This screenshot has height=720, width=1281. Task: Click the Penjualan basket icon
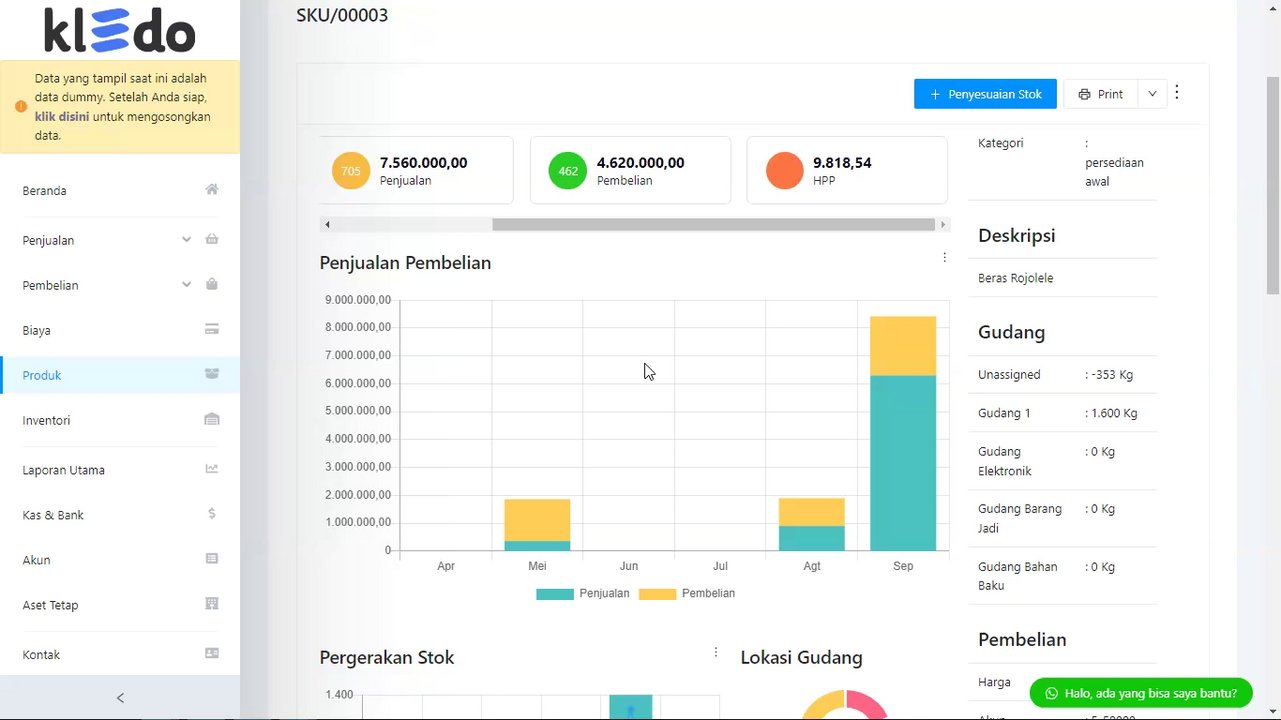point(212,239)
